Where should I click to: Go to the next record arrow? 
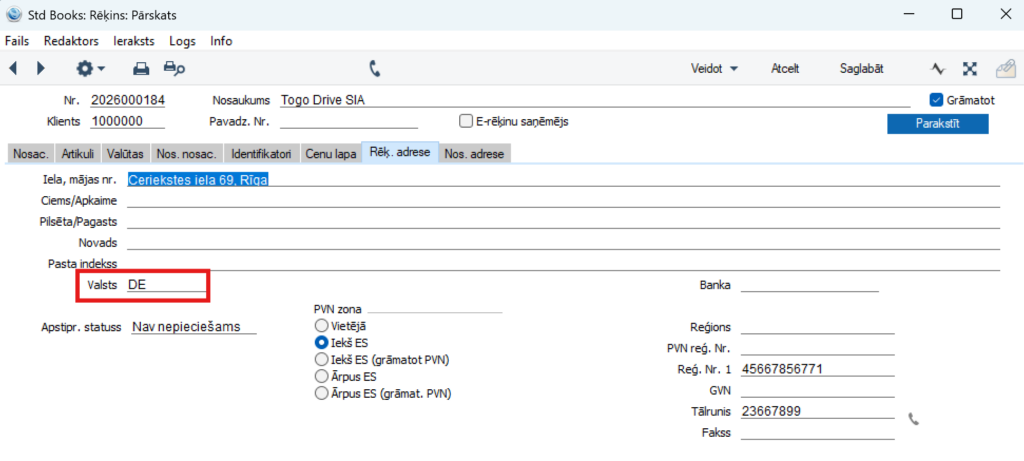pyautogui.click(x=40, y=68)
